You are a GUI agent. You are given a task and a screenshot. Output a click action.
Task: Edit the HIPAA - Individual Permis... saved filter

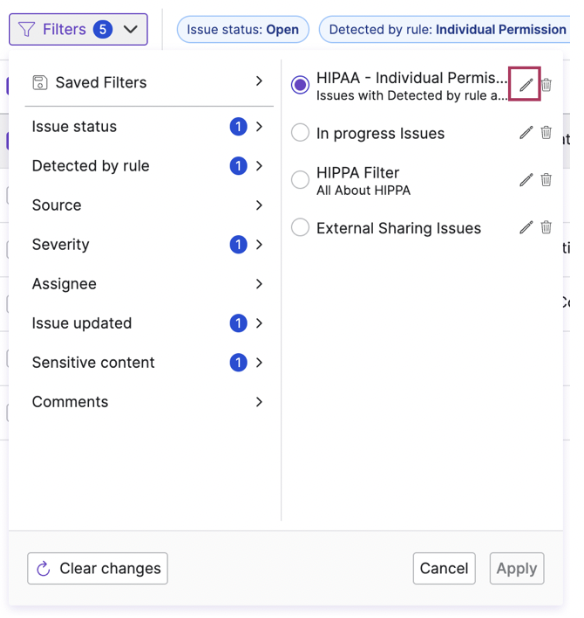pos(526,85)
